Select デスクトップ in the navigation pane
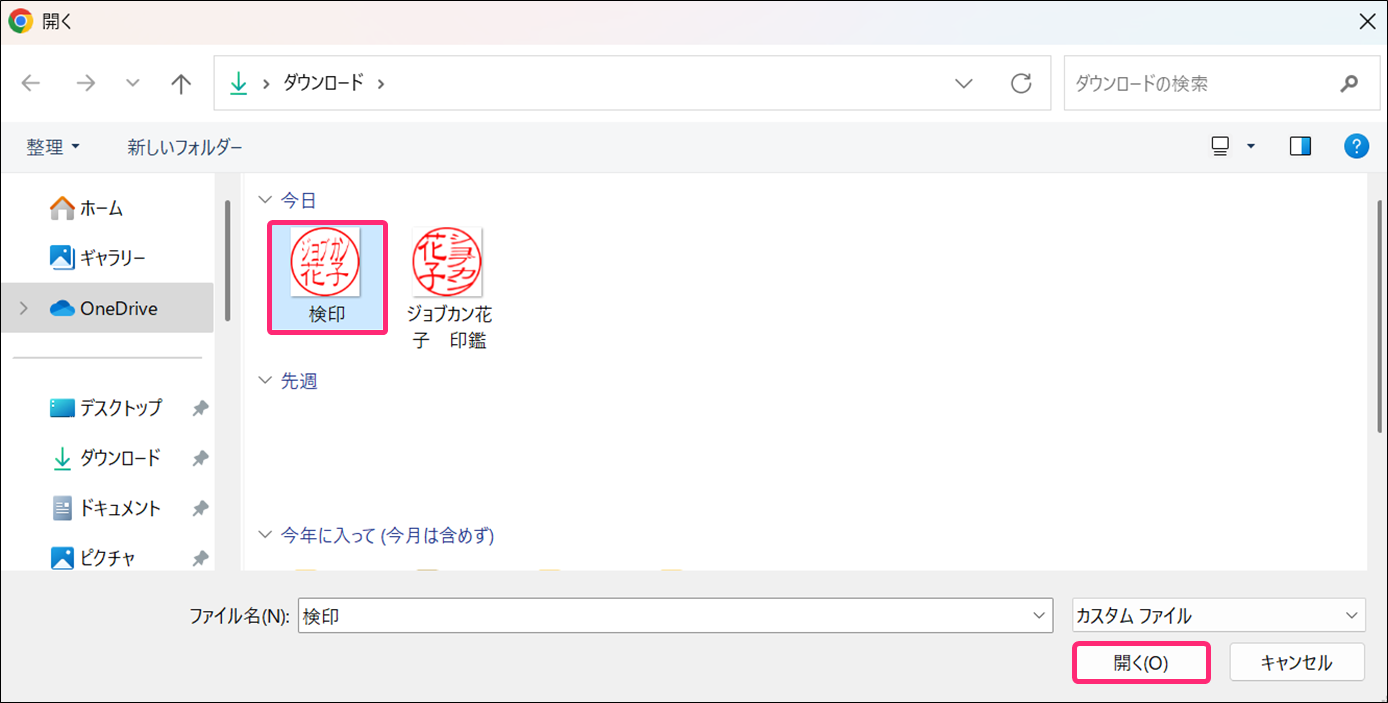 [120, 408]
